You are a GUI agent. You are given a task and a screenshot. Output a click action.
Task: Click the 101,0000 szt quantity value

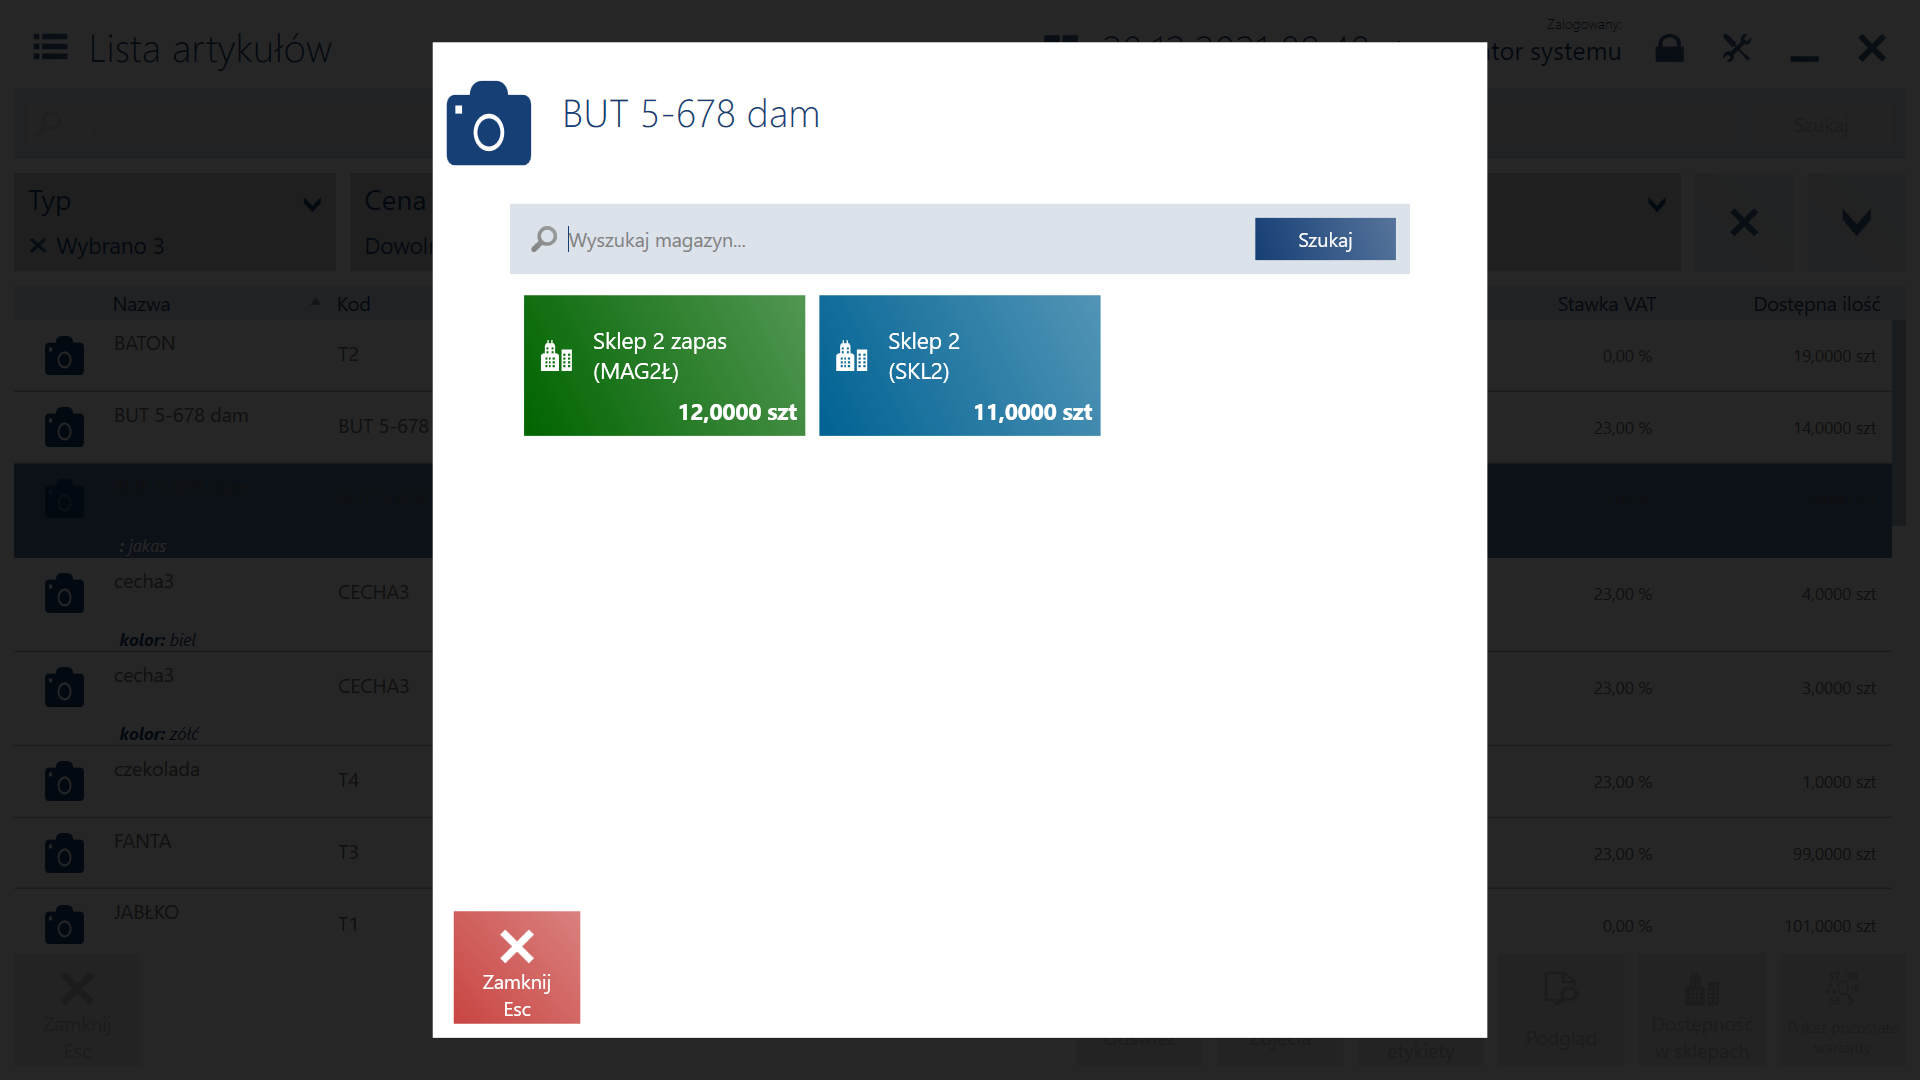1829,926
